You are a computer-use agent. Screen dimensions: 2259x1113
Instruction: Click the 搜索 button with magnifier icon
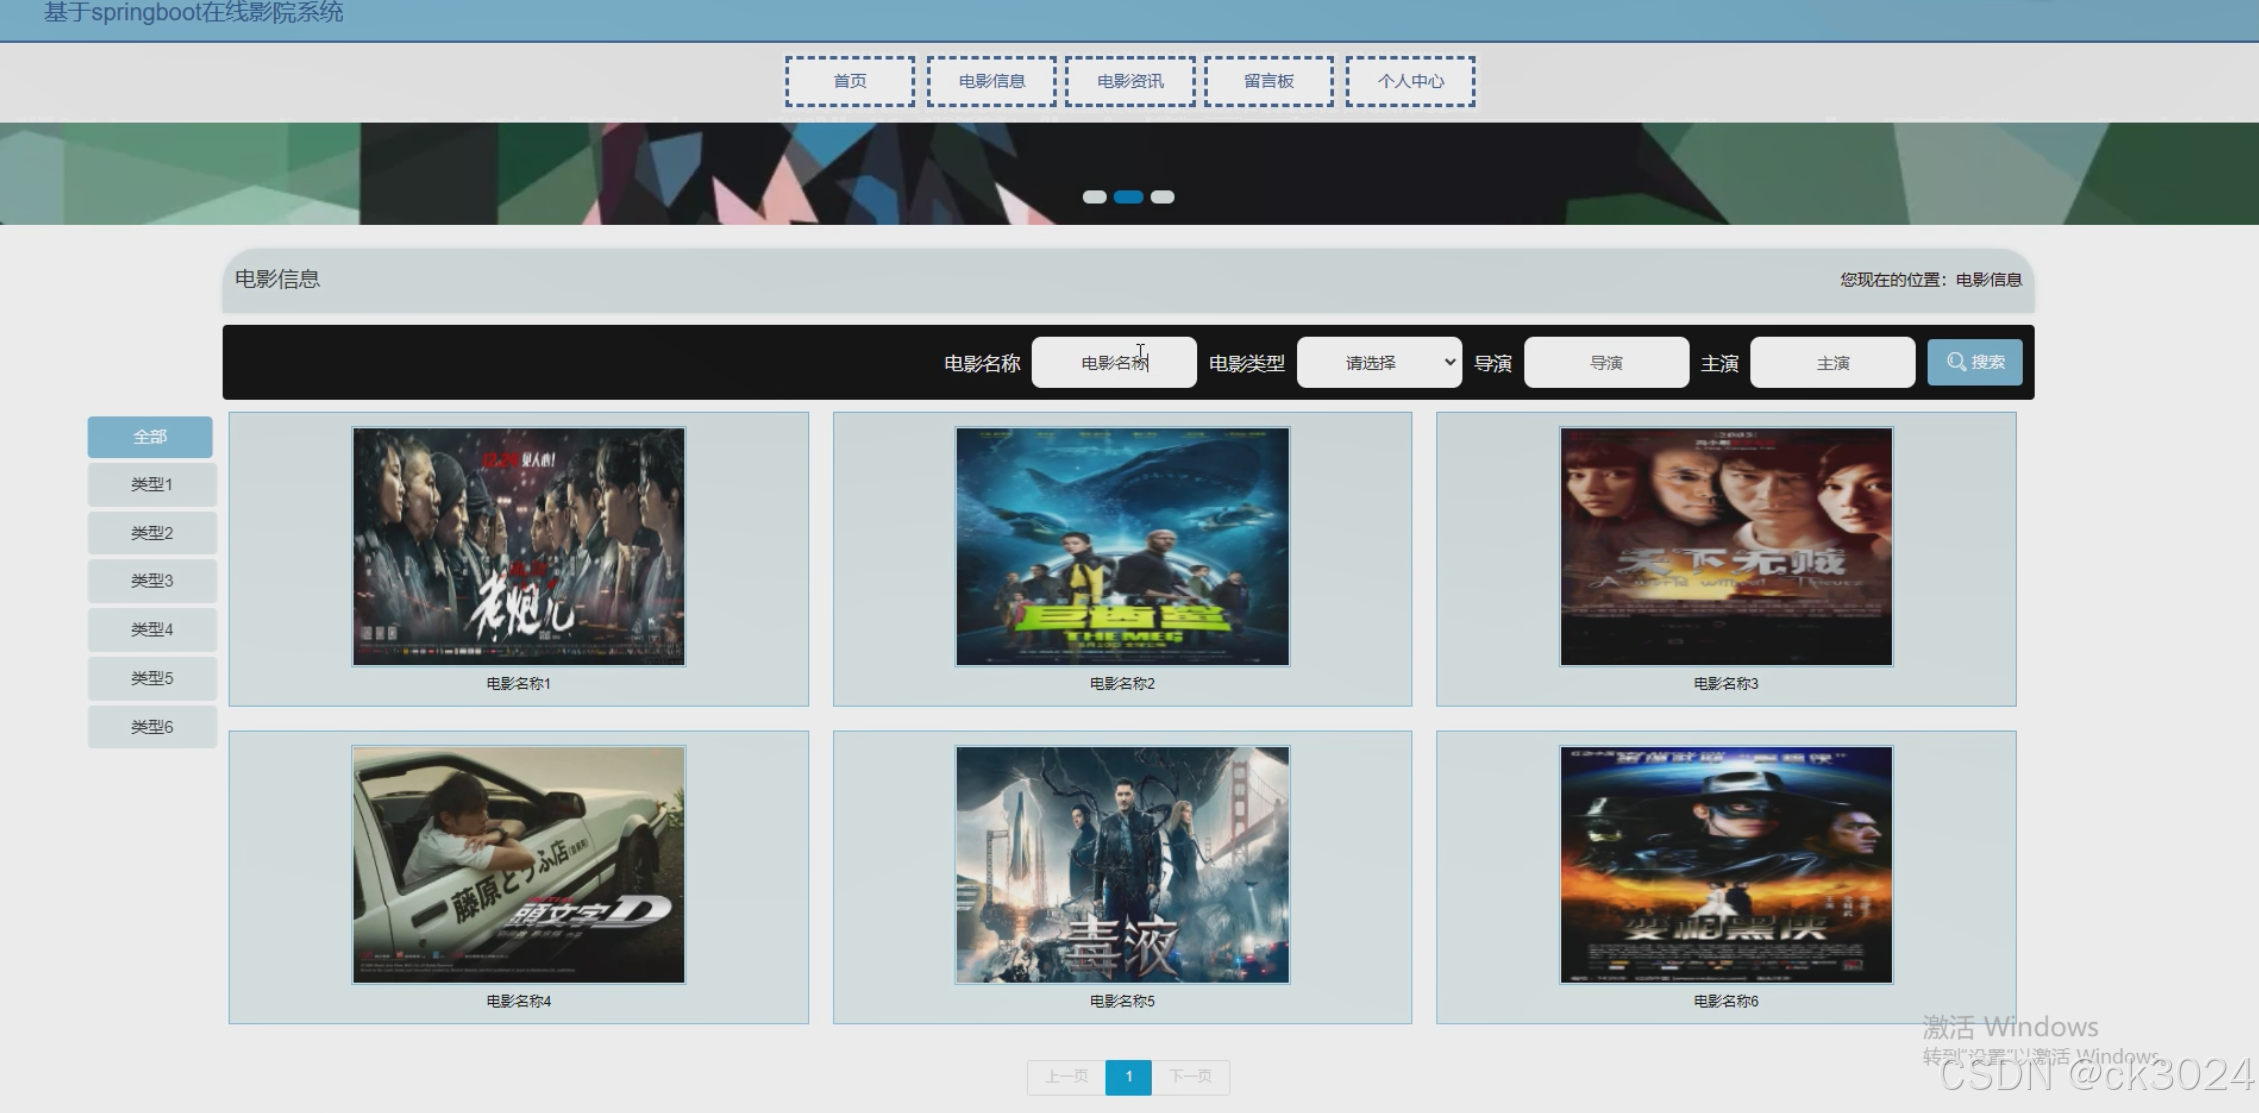(x=1975, y=362)
